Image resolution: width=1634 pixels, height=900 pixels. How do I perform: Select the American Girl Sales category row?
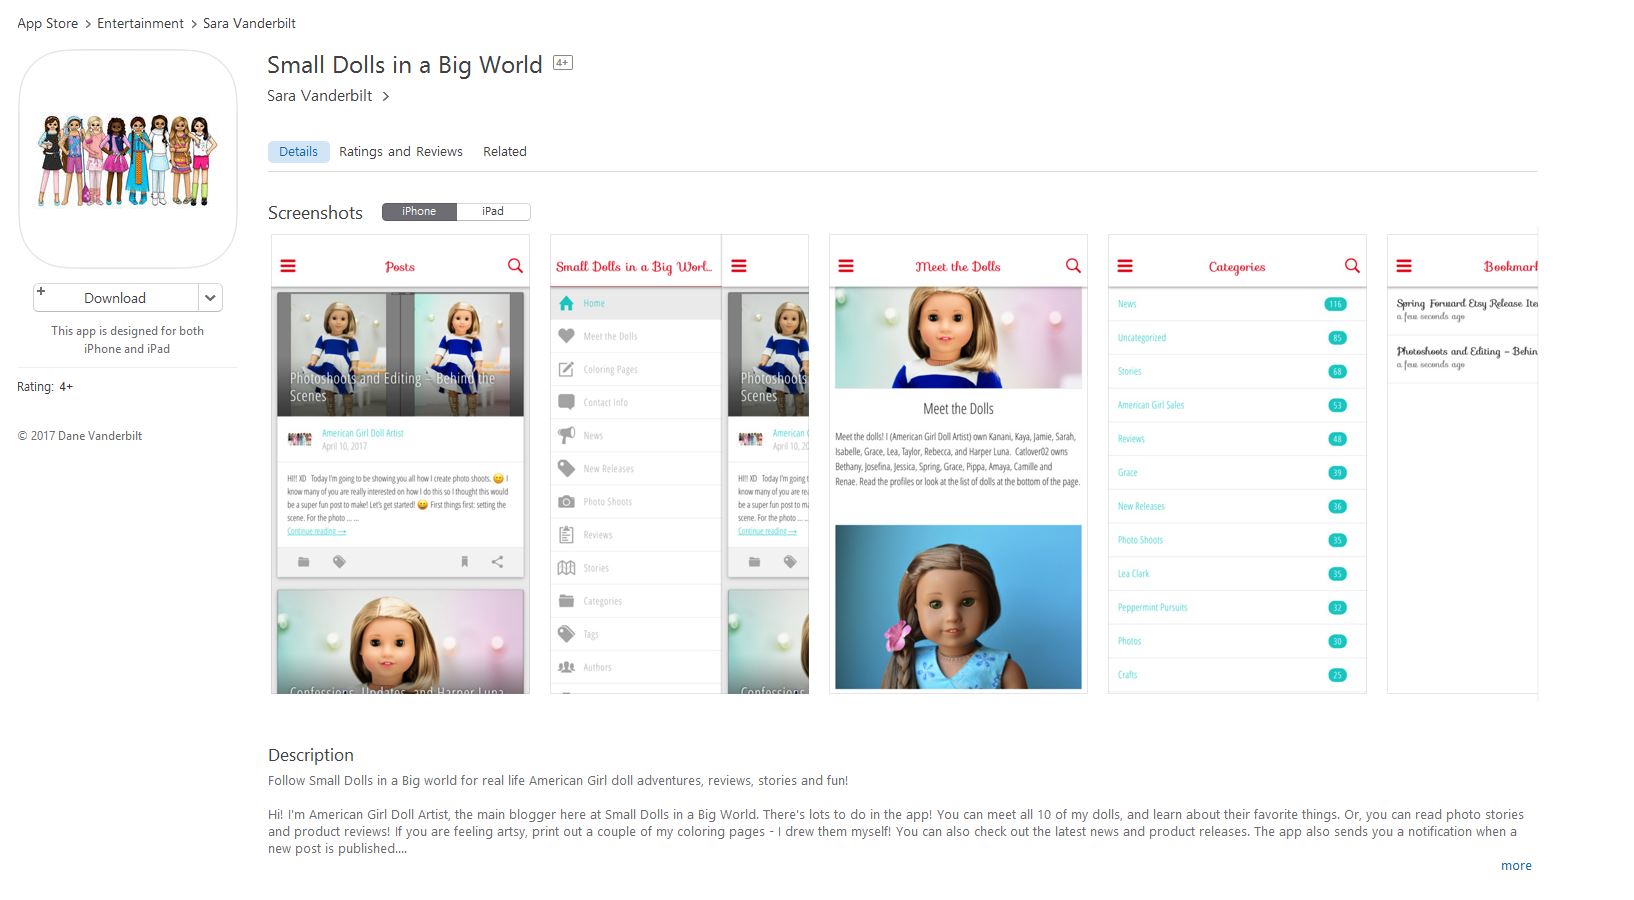click(x=1237, y=405)
